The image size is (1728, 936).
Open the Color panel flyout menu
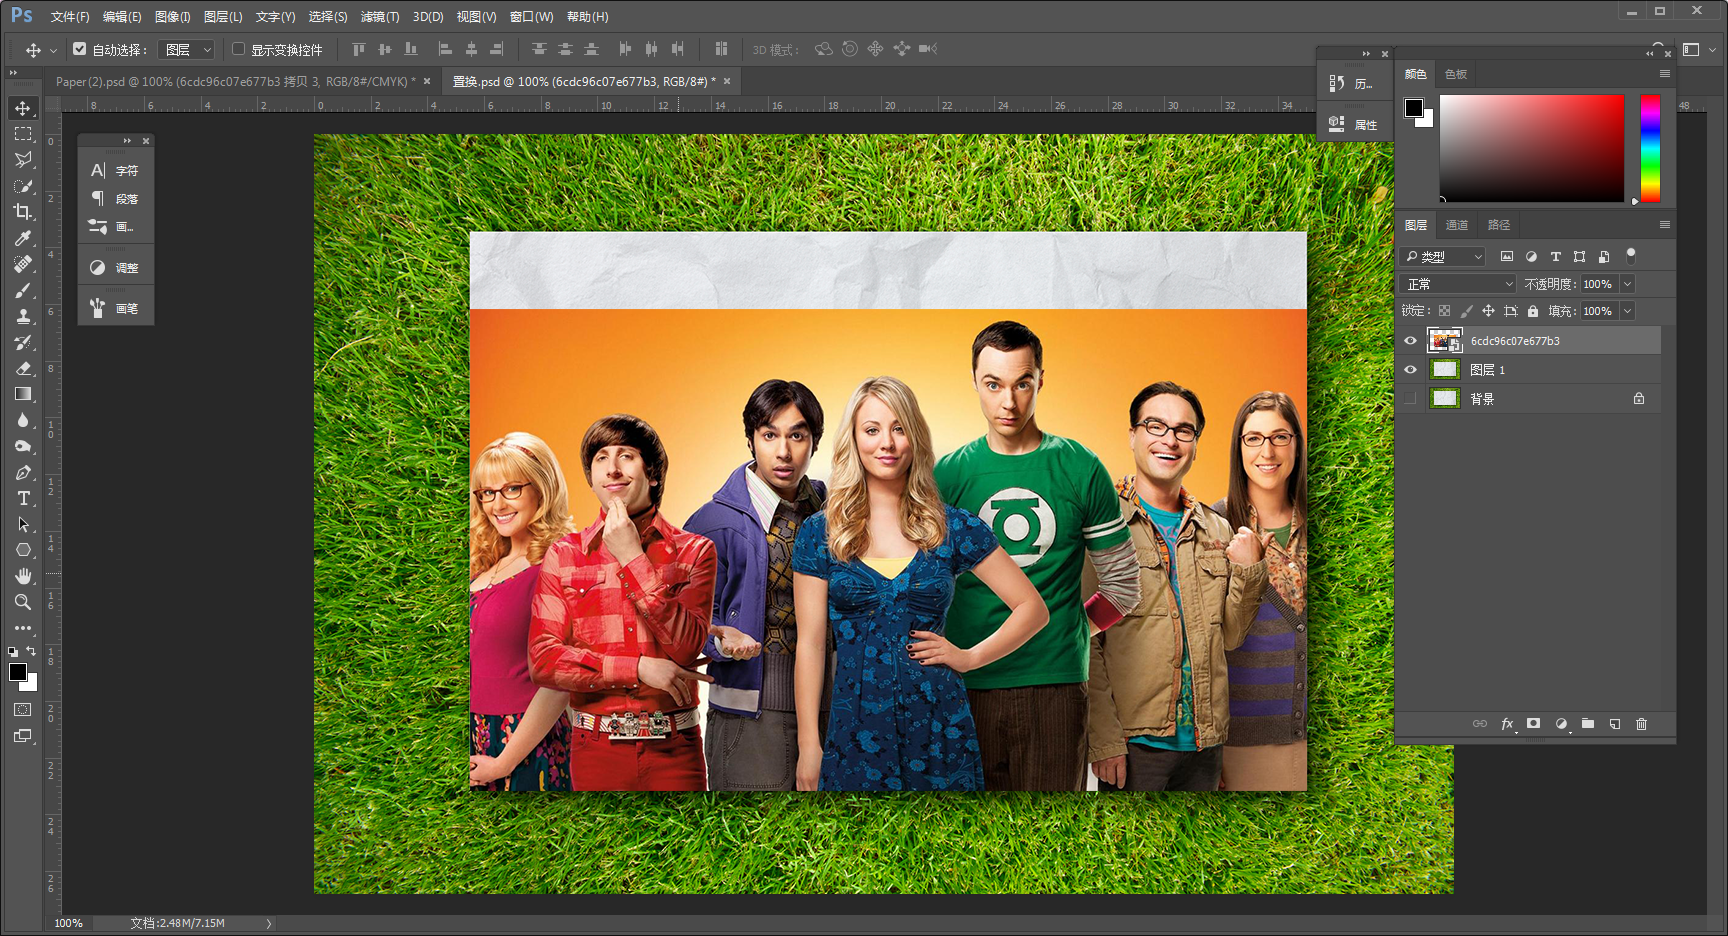1665,74
